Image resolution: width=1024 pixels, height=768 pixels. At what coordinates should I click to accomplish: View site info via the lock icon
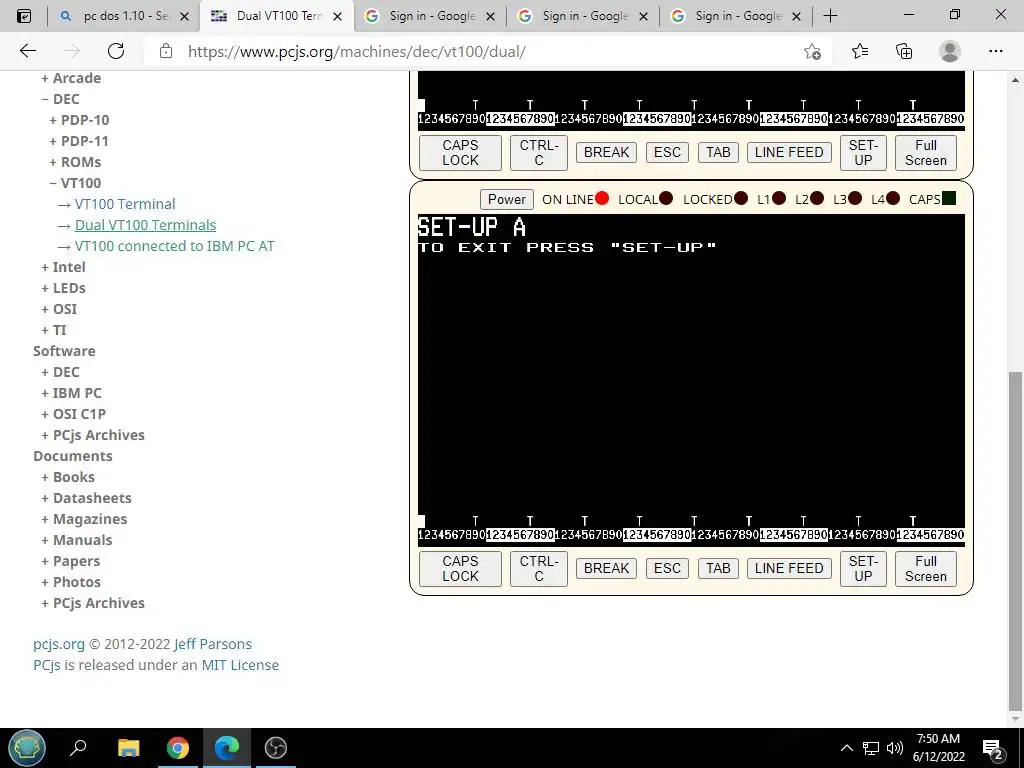tap(166, 51)
